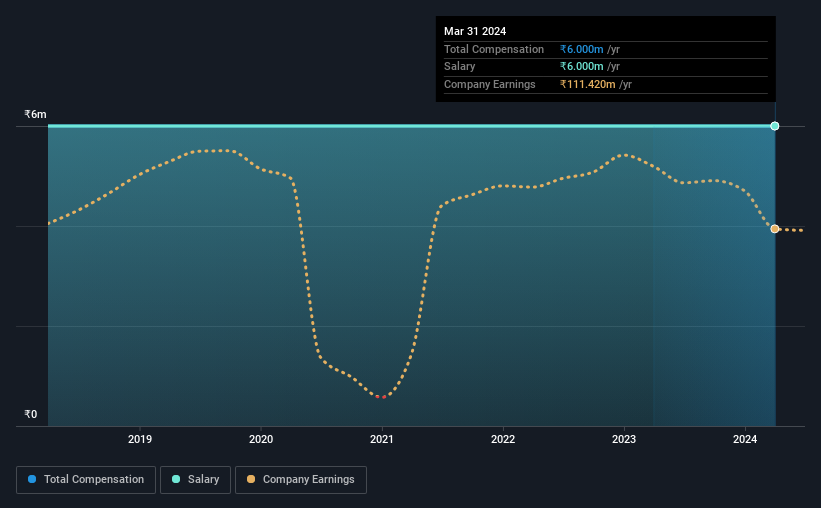Toggle the Total Compensation legend button
Screen dimensions: 821x508
(x=86, y=480)
